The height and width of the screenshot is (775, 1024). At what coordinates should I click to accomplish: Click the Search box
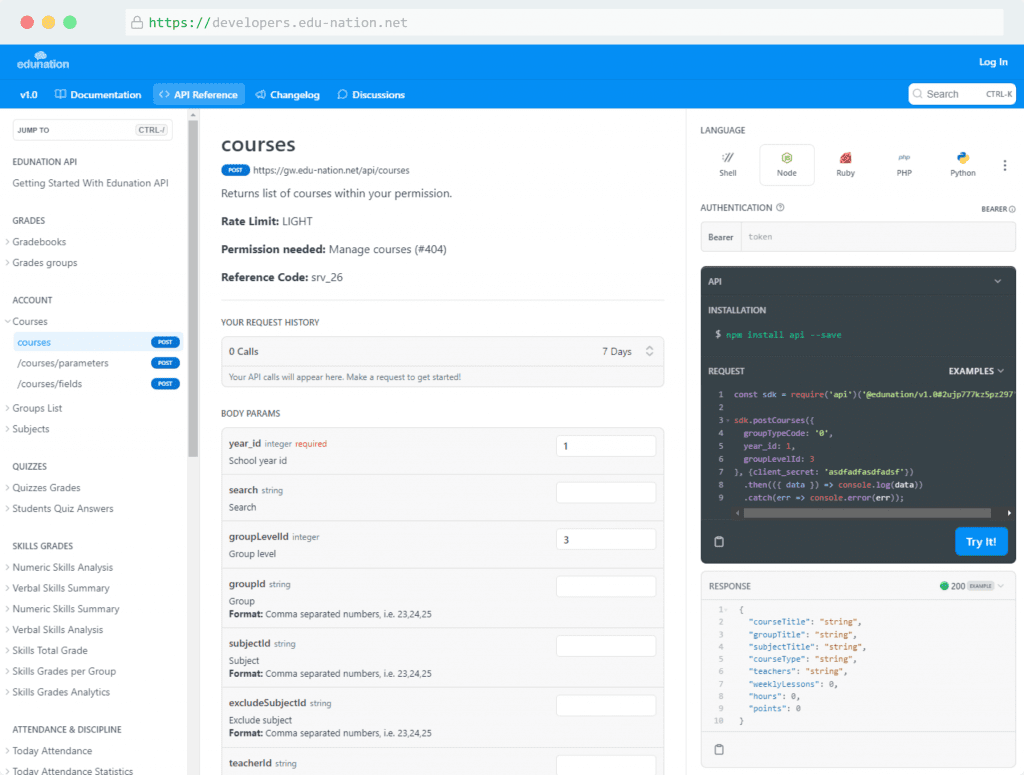tap(962, 94)
